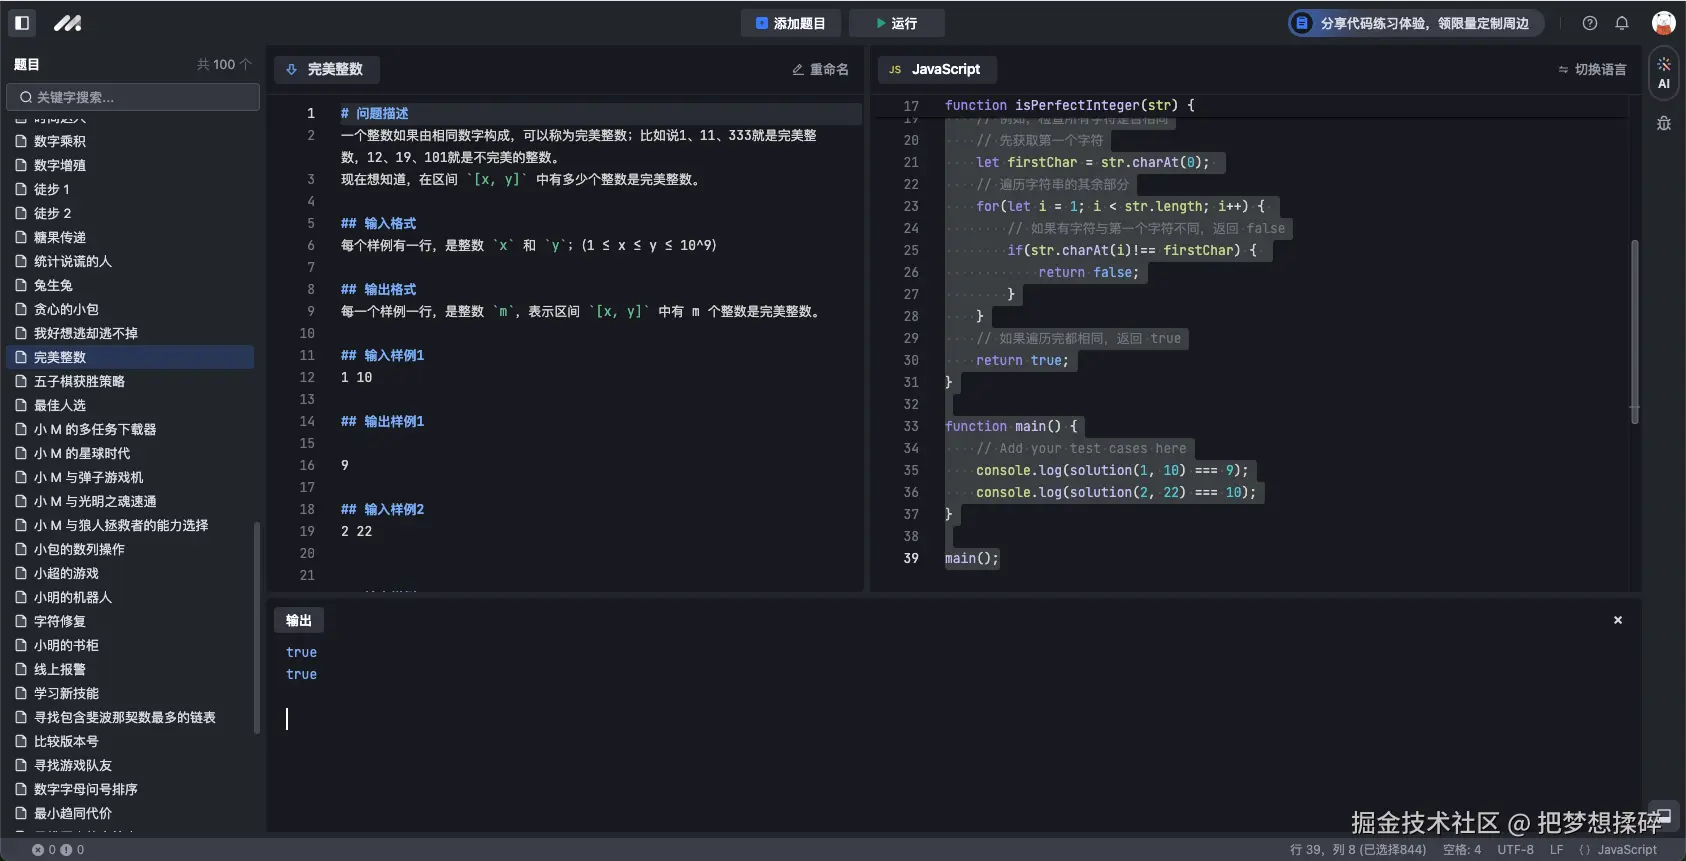Open the user avatar menu
1686x861 pixels.
(1663, 23)
